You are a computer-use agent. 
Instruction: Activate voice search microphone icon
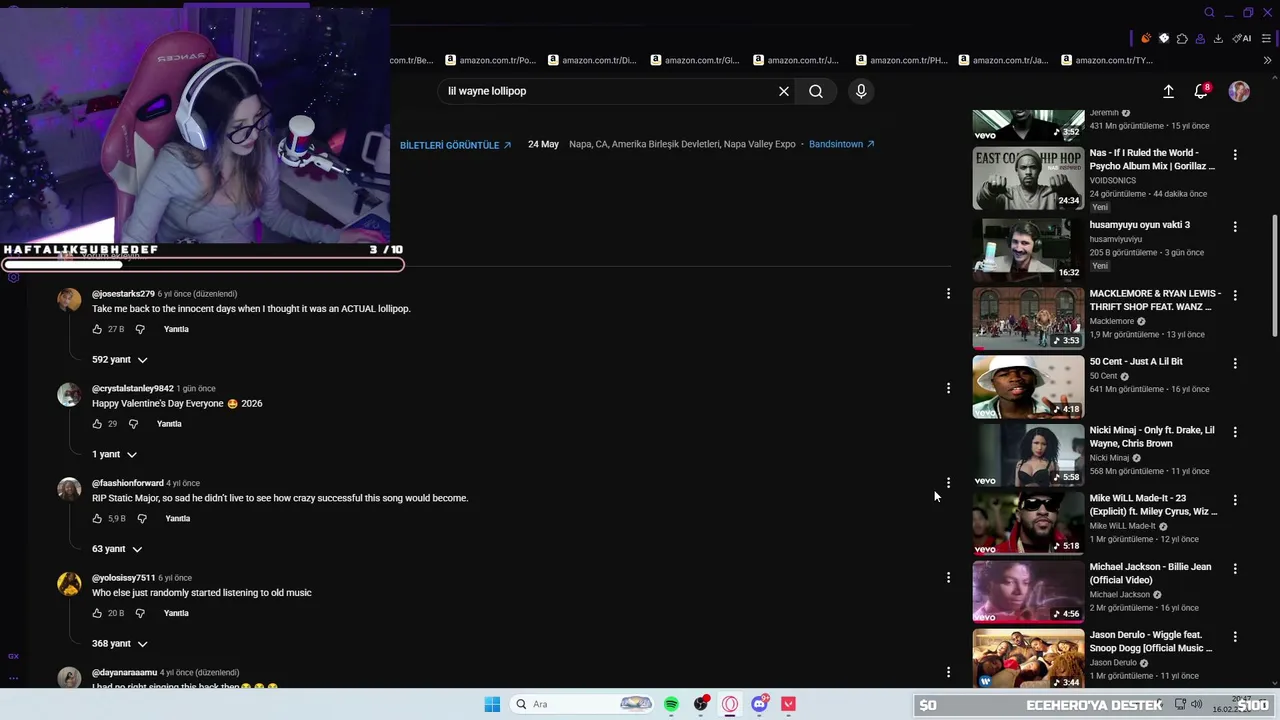click(861, 91)
